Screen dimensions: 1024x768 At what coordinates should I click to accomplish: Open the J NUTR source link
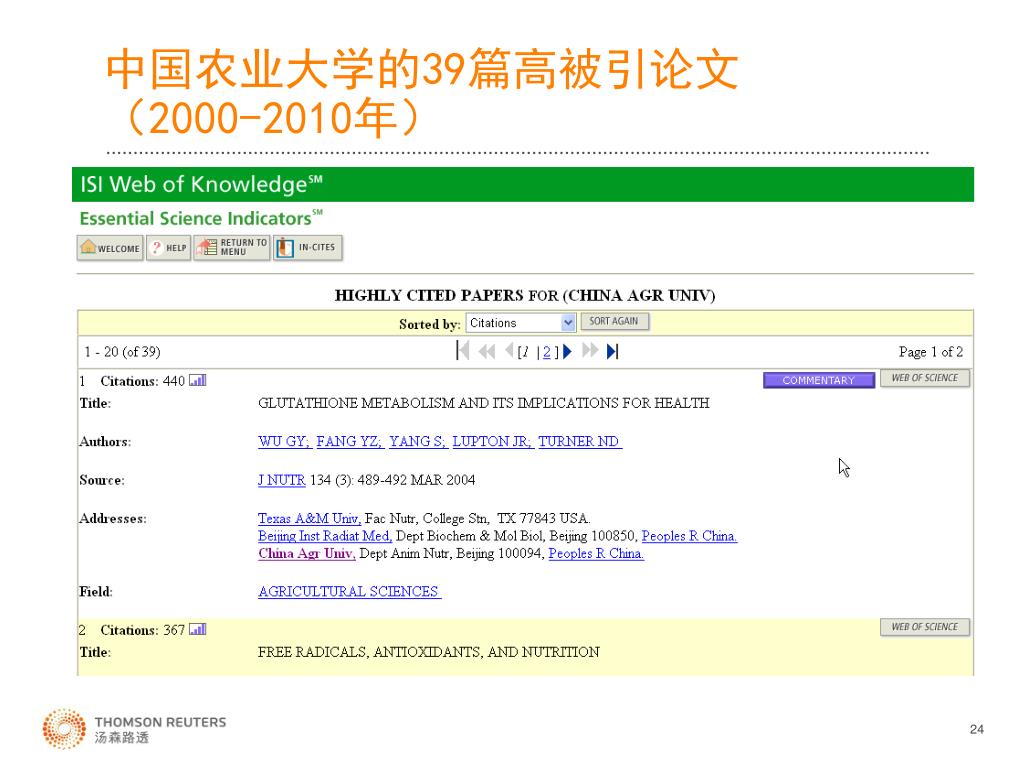click(x=281, y=480)
